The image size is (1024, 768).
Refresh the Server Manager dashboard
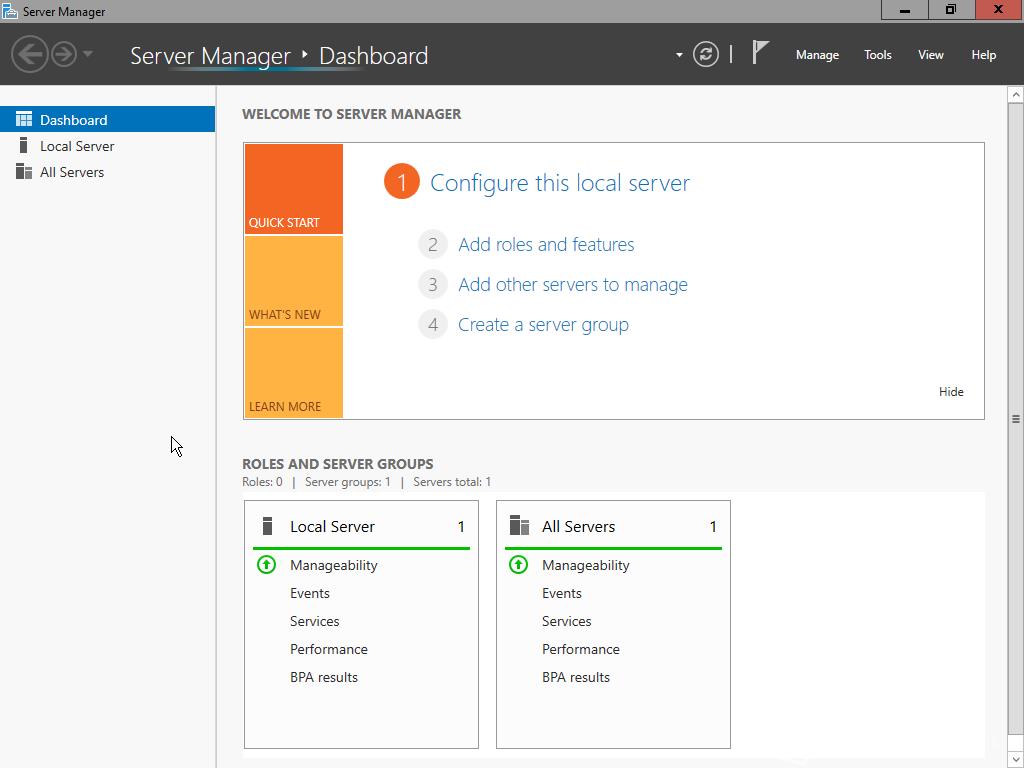coord(705,54)
